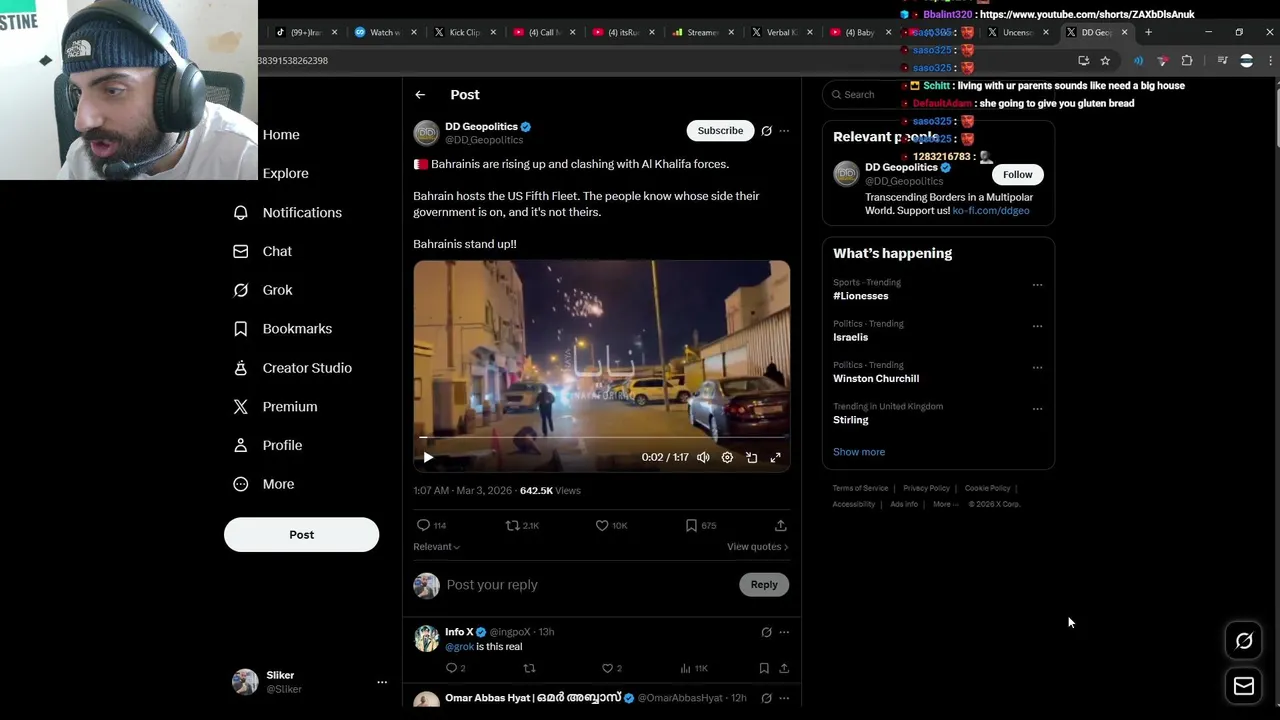The height and width of the screenshot is (720, 1280).
Task: Open Premium page
Action: (x=275, y=407)
